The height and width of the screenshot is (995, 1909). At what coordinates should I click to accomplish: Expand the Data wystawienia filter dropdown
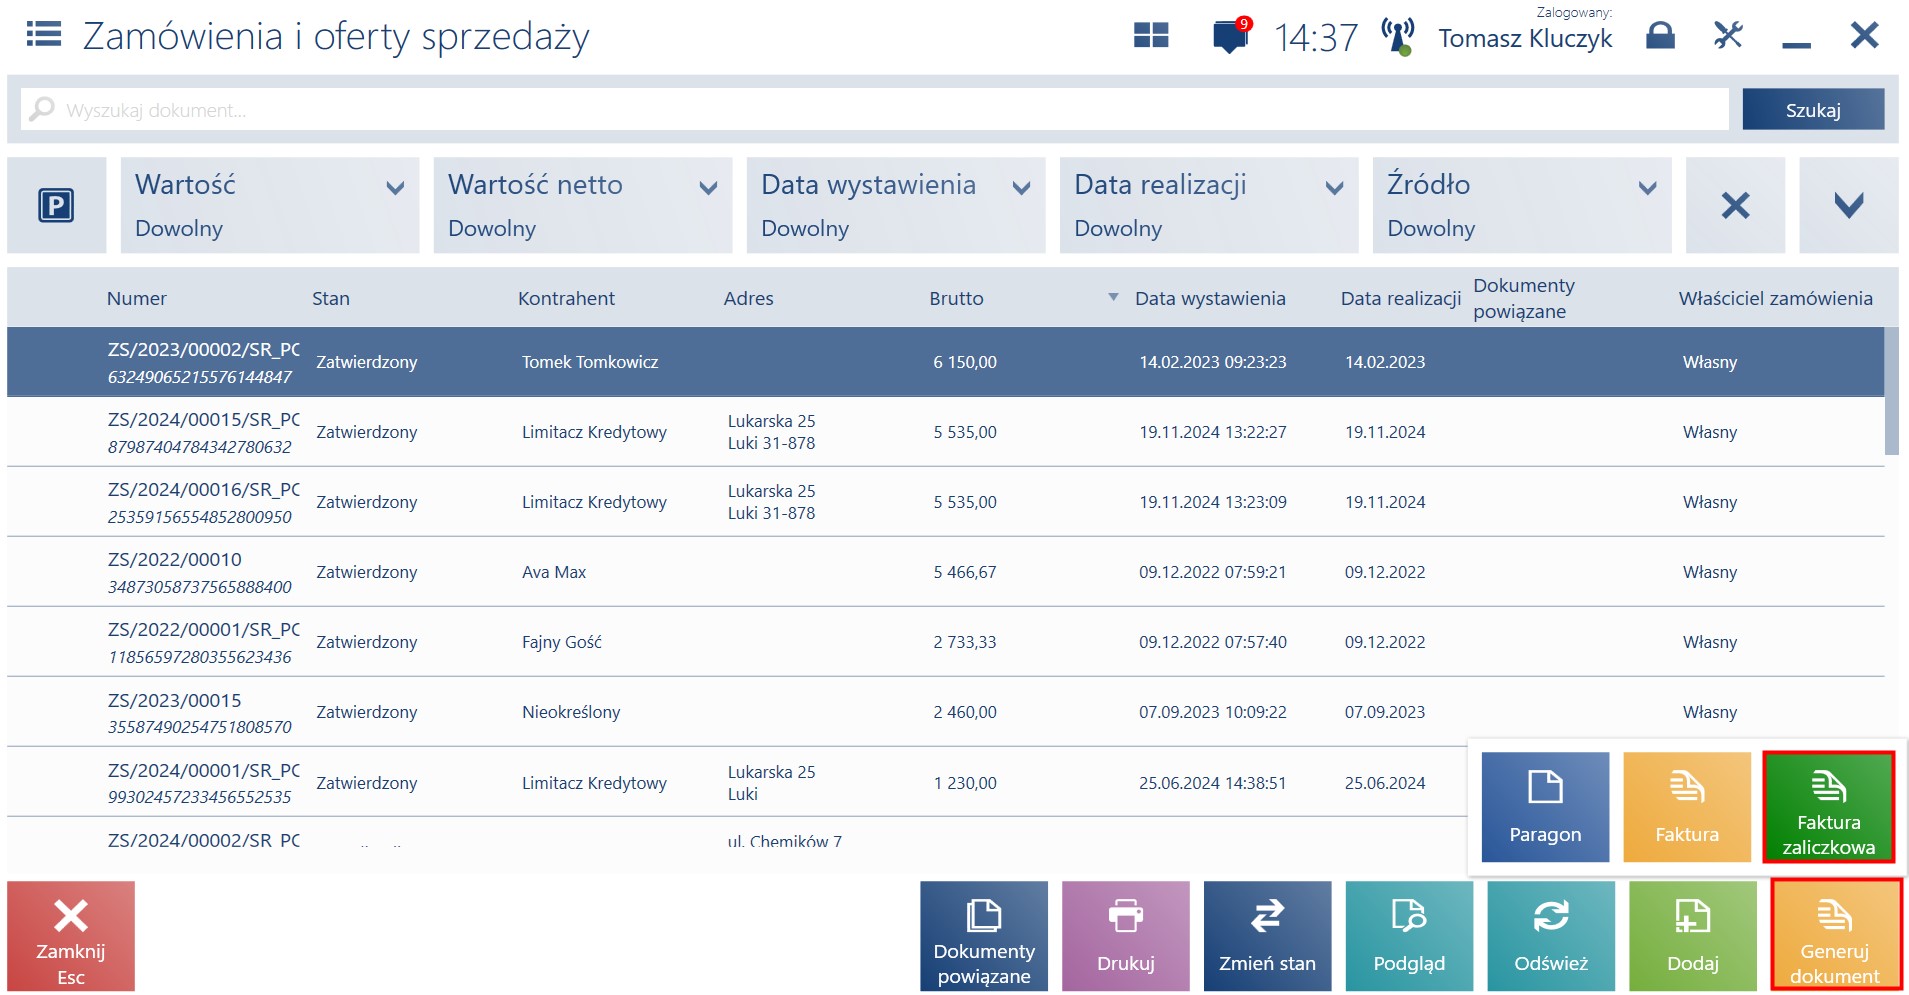coord(896,206)
